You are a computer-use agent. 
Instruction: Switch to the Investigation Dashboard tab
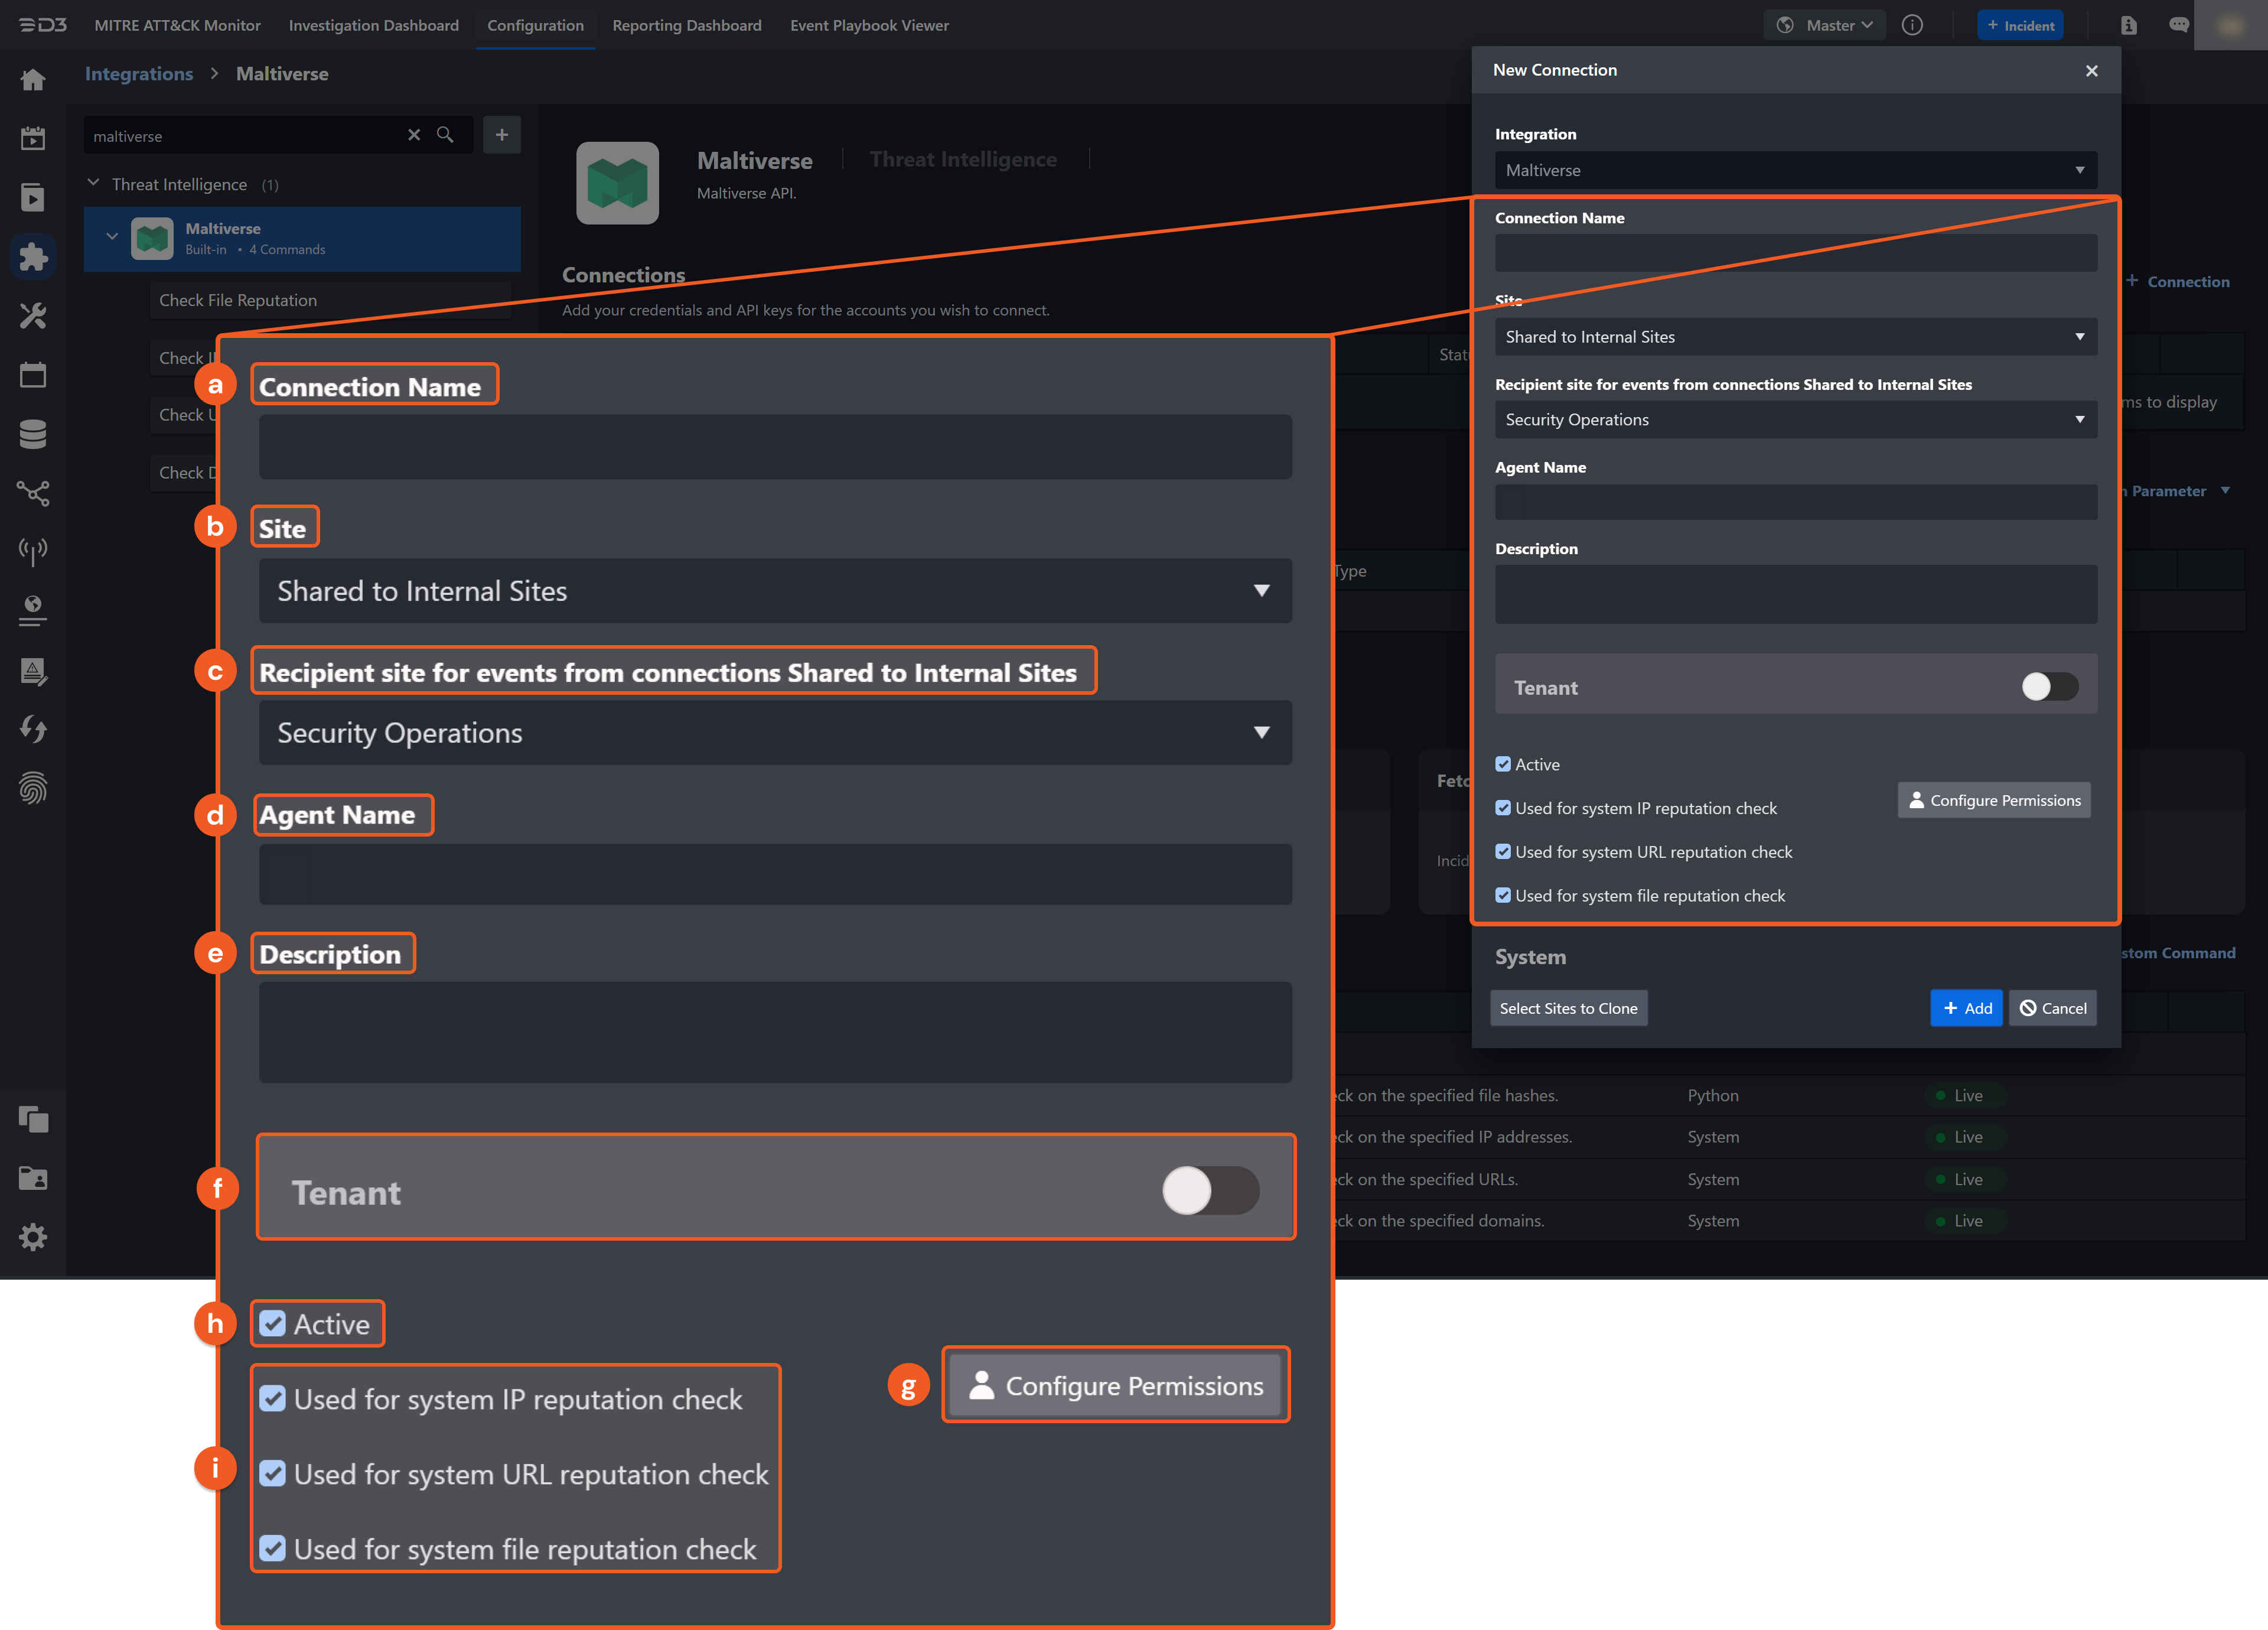(373, 25)
